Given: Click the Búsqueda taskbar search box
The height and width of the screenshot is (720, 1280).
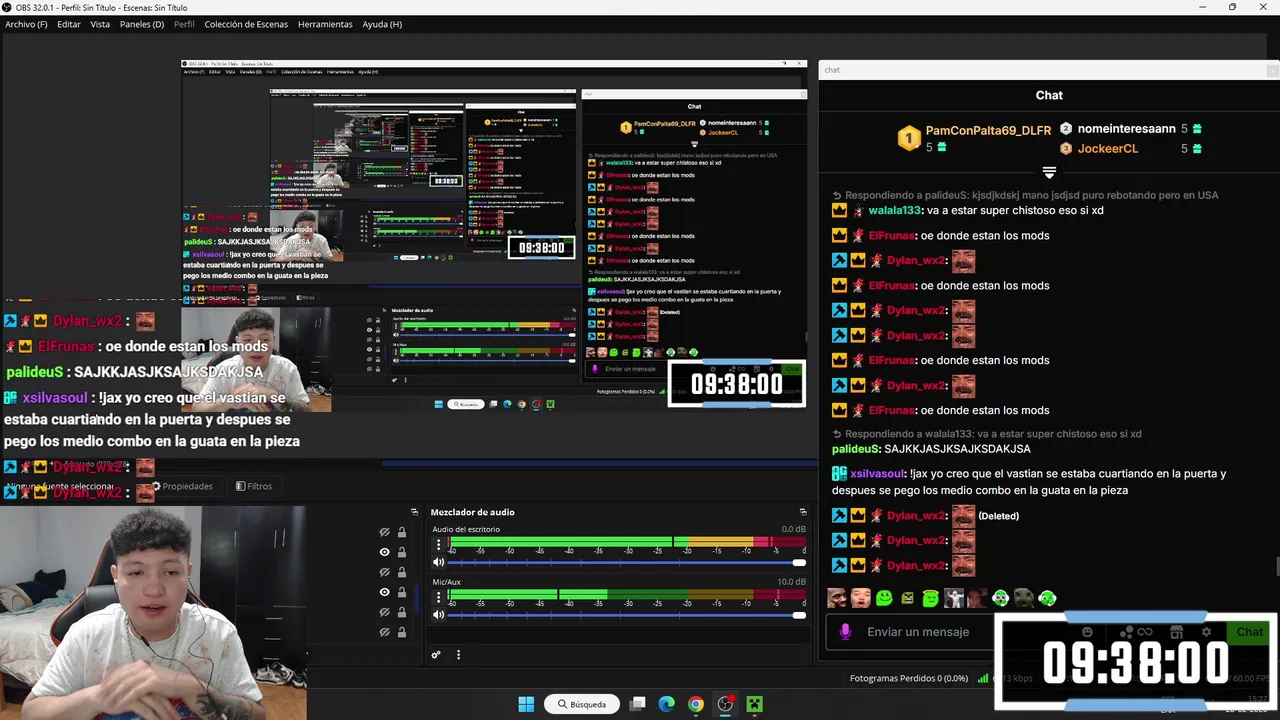Looking at the screenshot, I should tap(583, 704).
